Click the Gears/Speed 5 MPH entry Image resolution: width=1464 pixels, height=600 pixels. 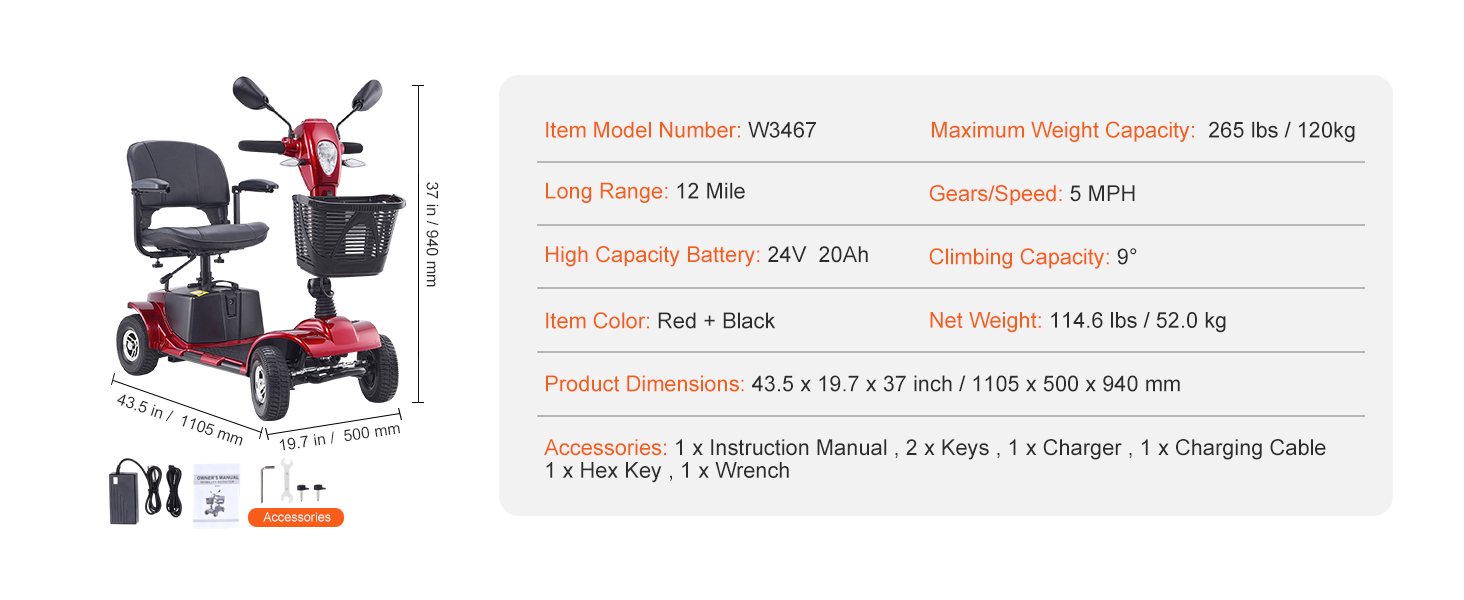(x=1032, y=194)
